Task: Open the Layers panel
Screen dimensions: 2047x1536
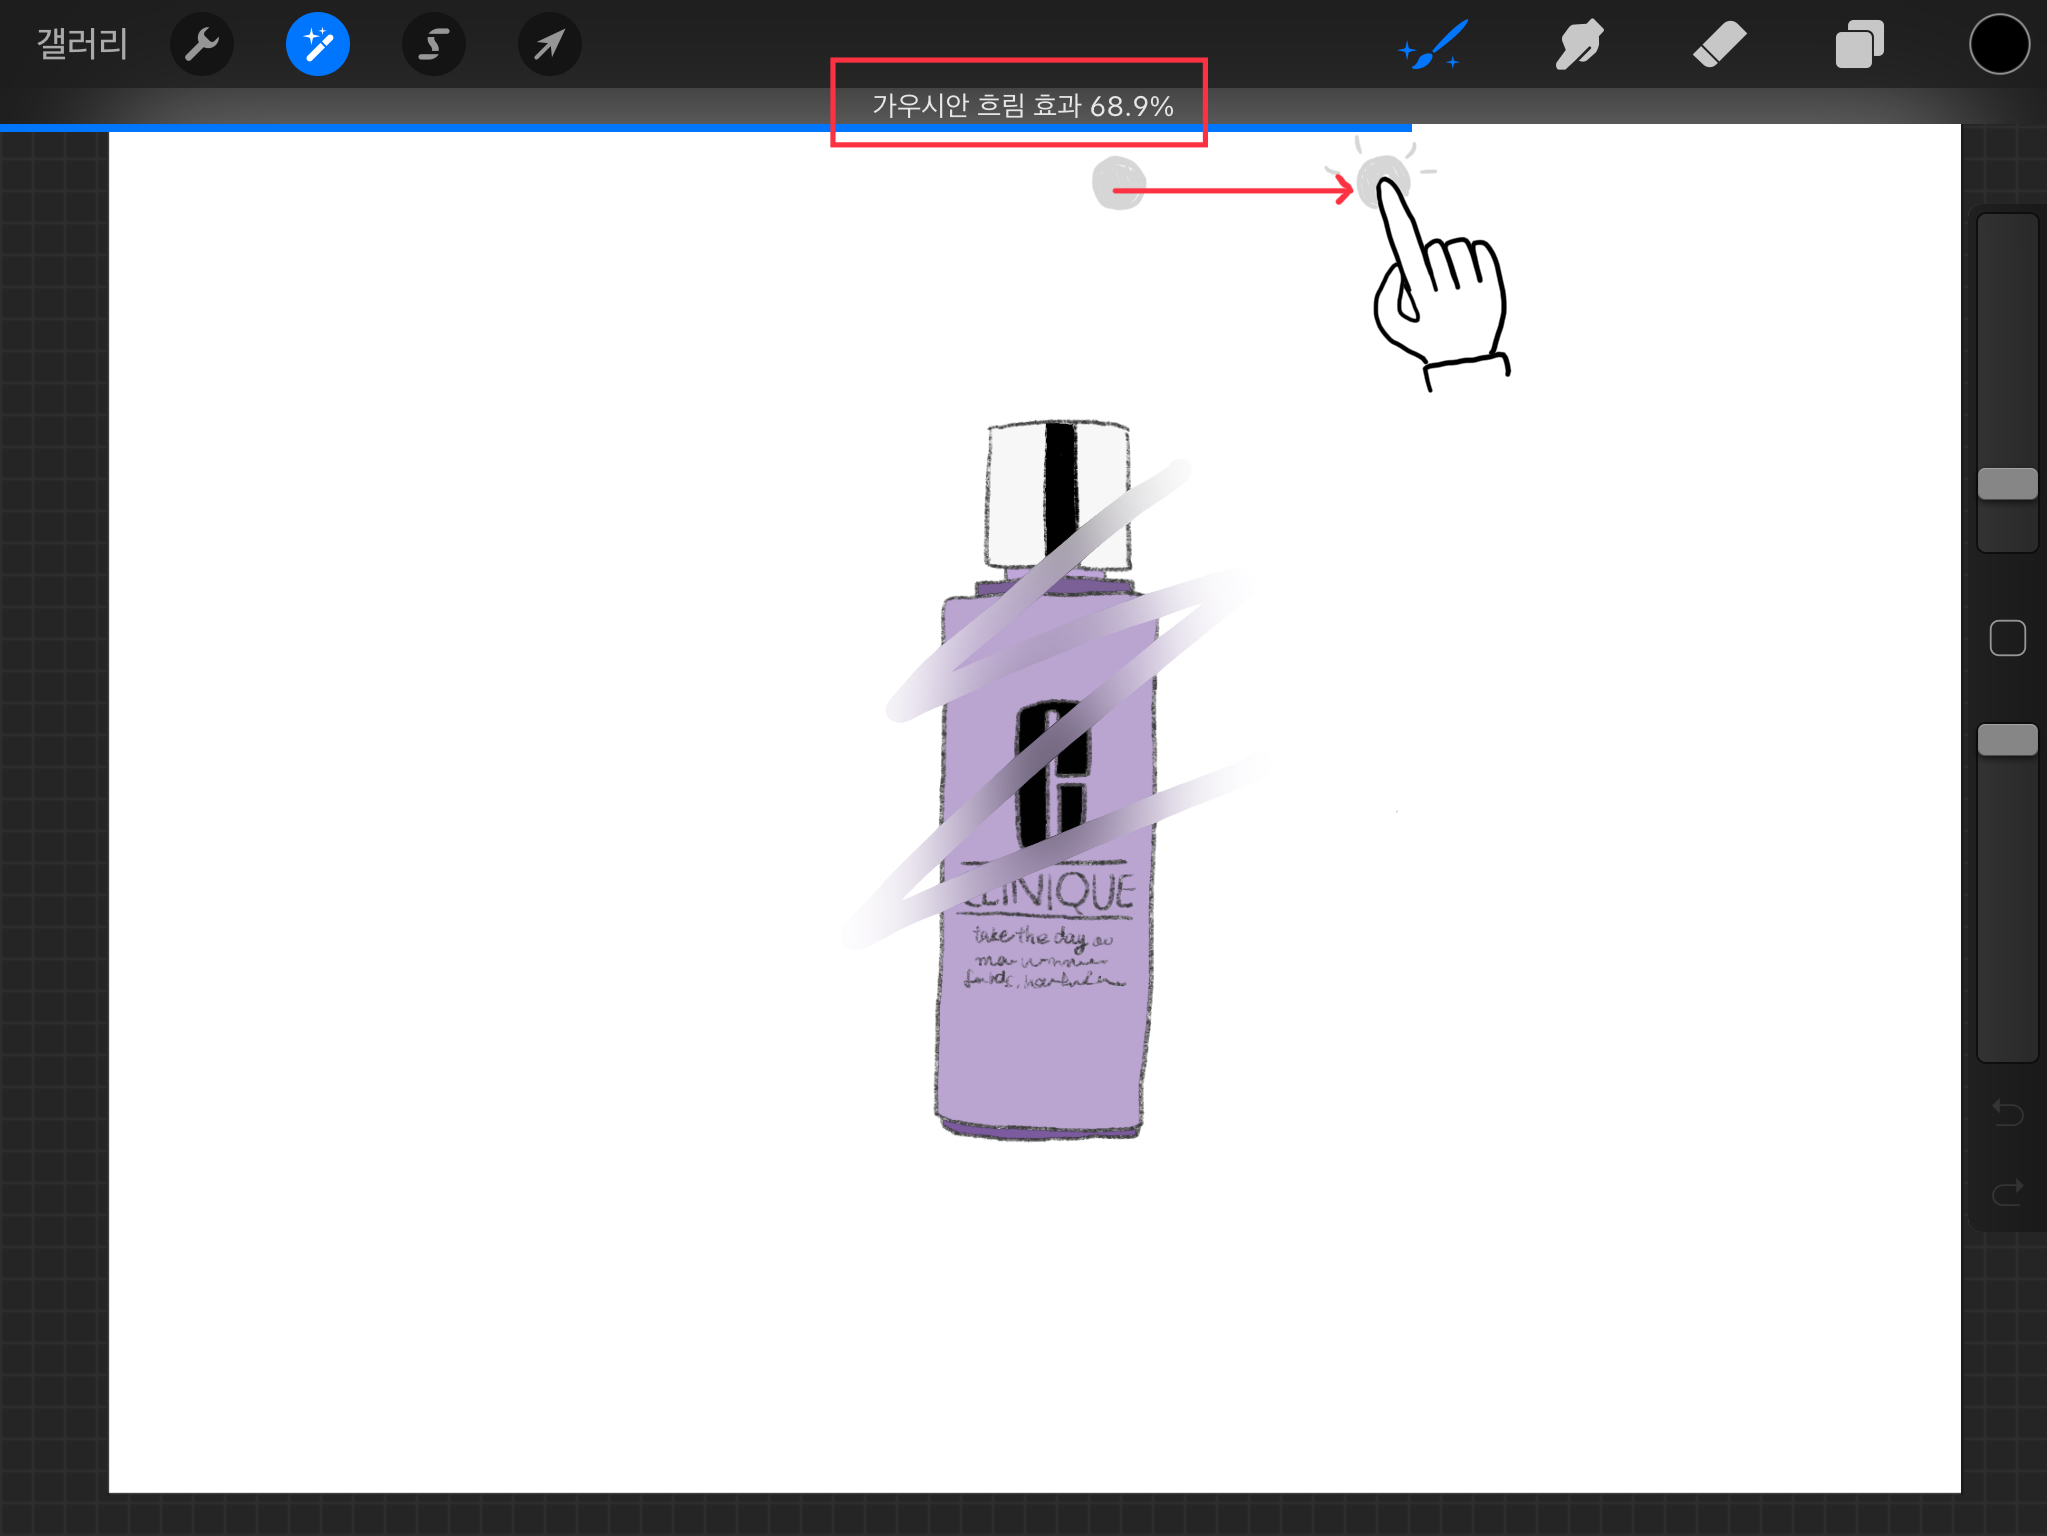Action: pyautogui.click(x=1859, y=45)
